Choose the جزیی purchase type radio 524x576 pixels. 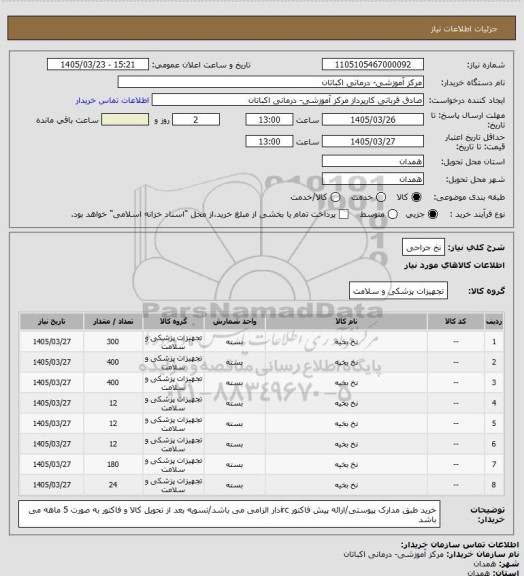point(433,214)
